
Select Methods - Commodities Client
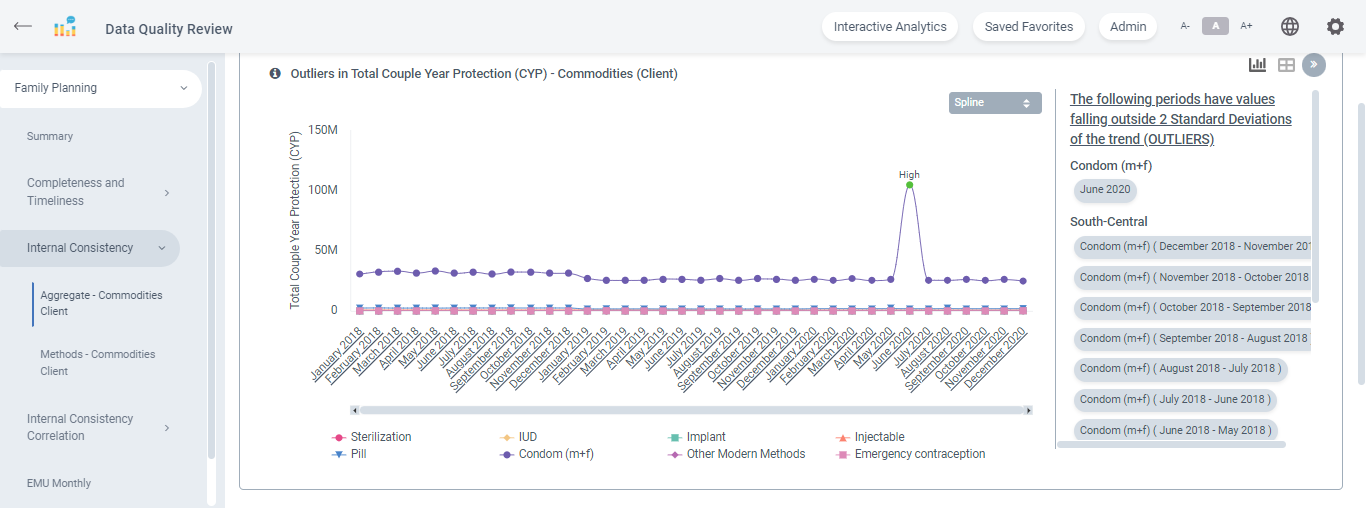[98, 362]
